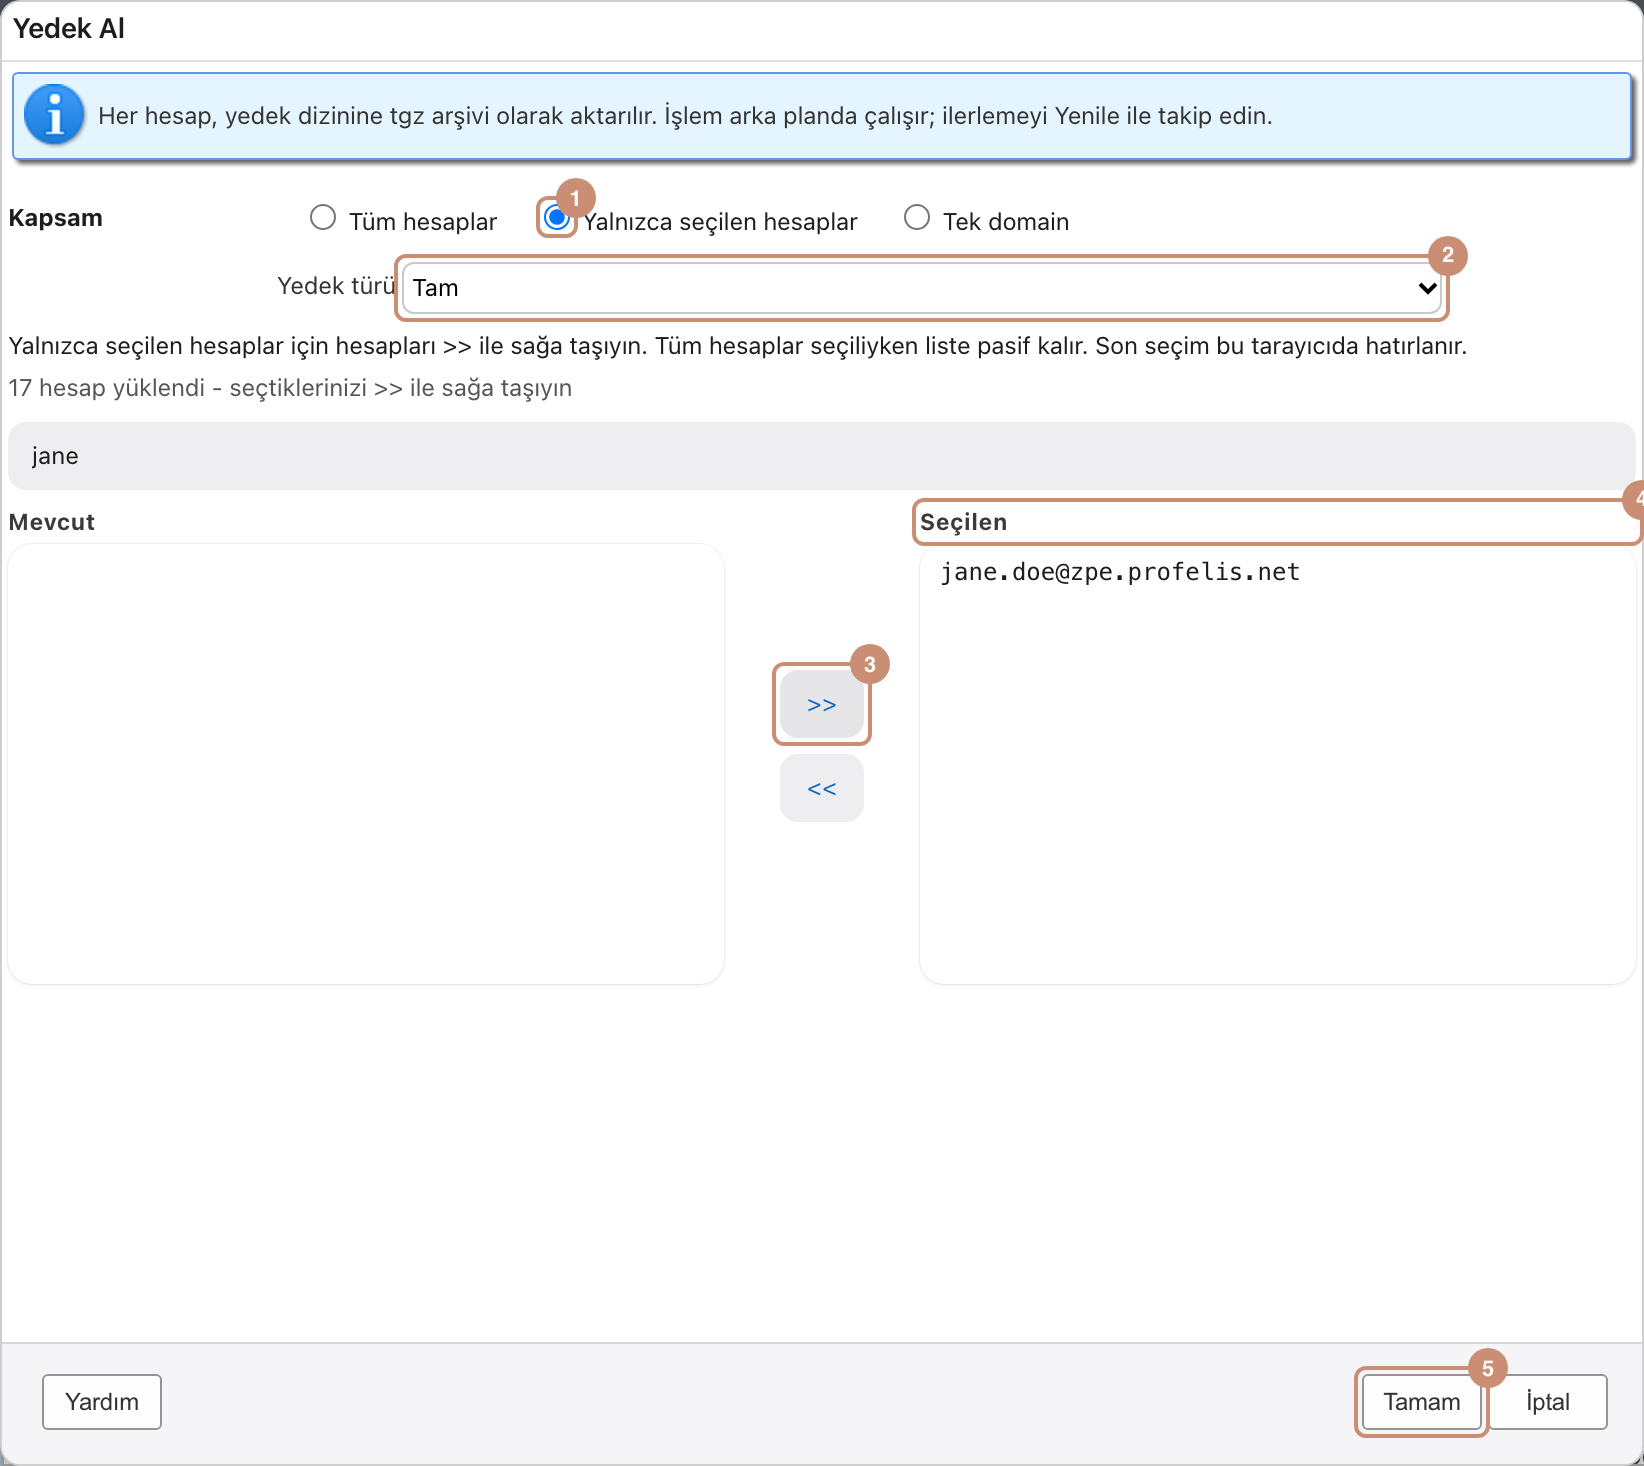Click the jane account search field

(x=822, y=456)
